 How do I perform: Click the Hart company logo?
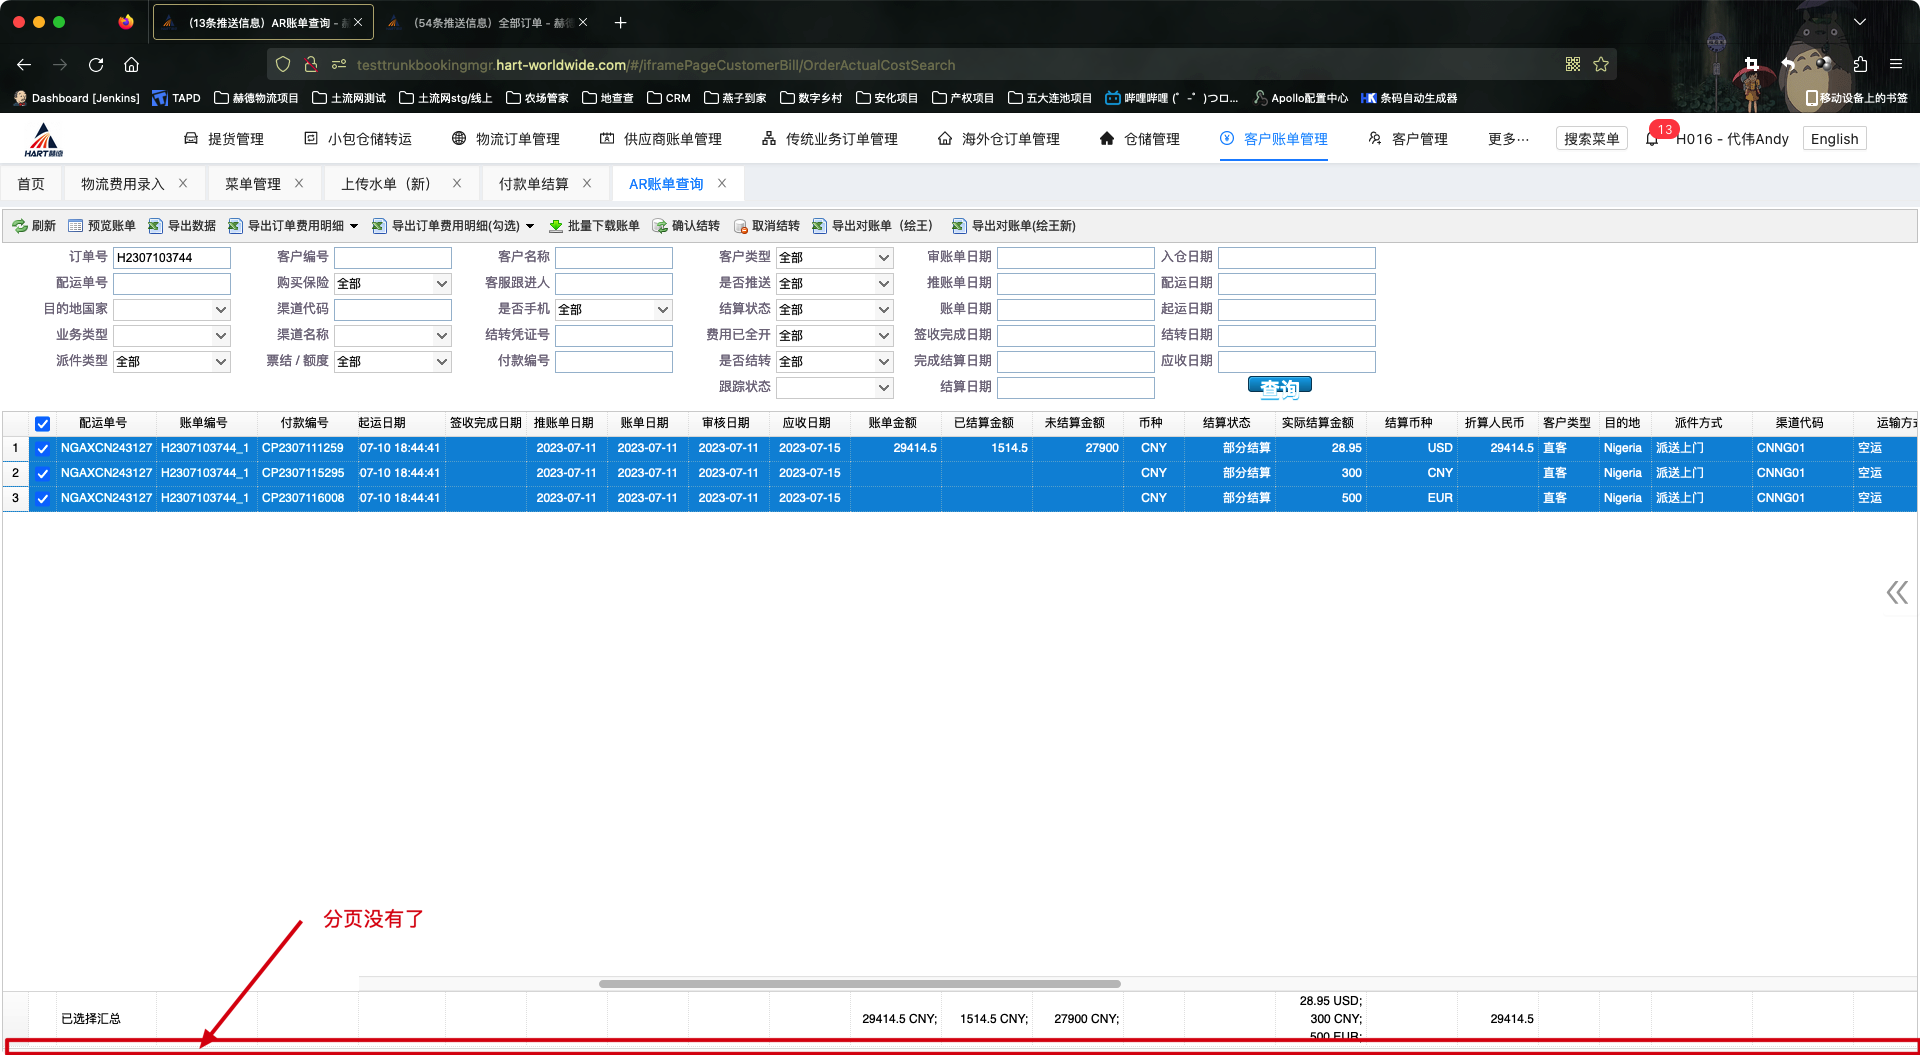pos(44,140)
